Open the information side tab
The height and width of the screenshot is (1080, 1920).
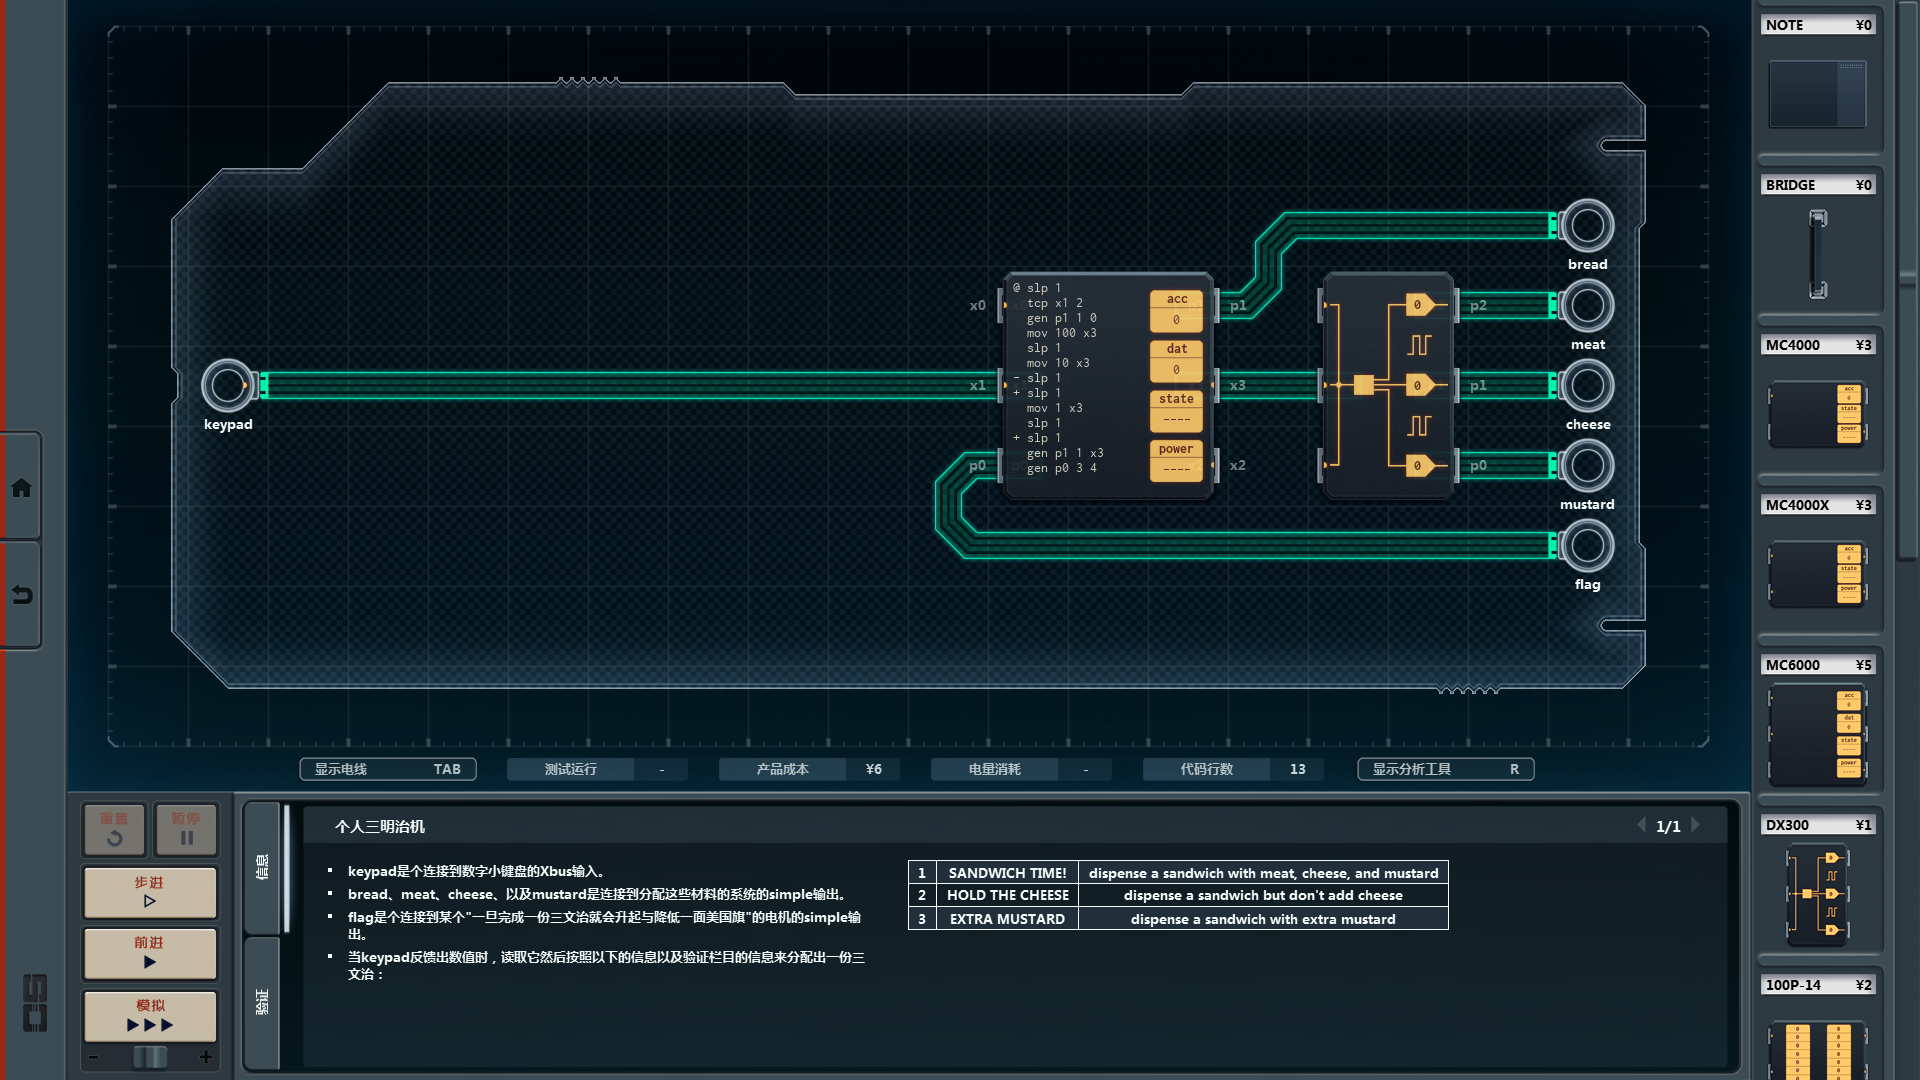click(x=262, y=867)
